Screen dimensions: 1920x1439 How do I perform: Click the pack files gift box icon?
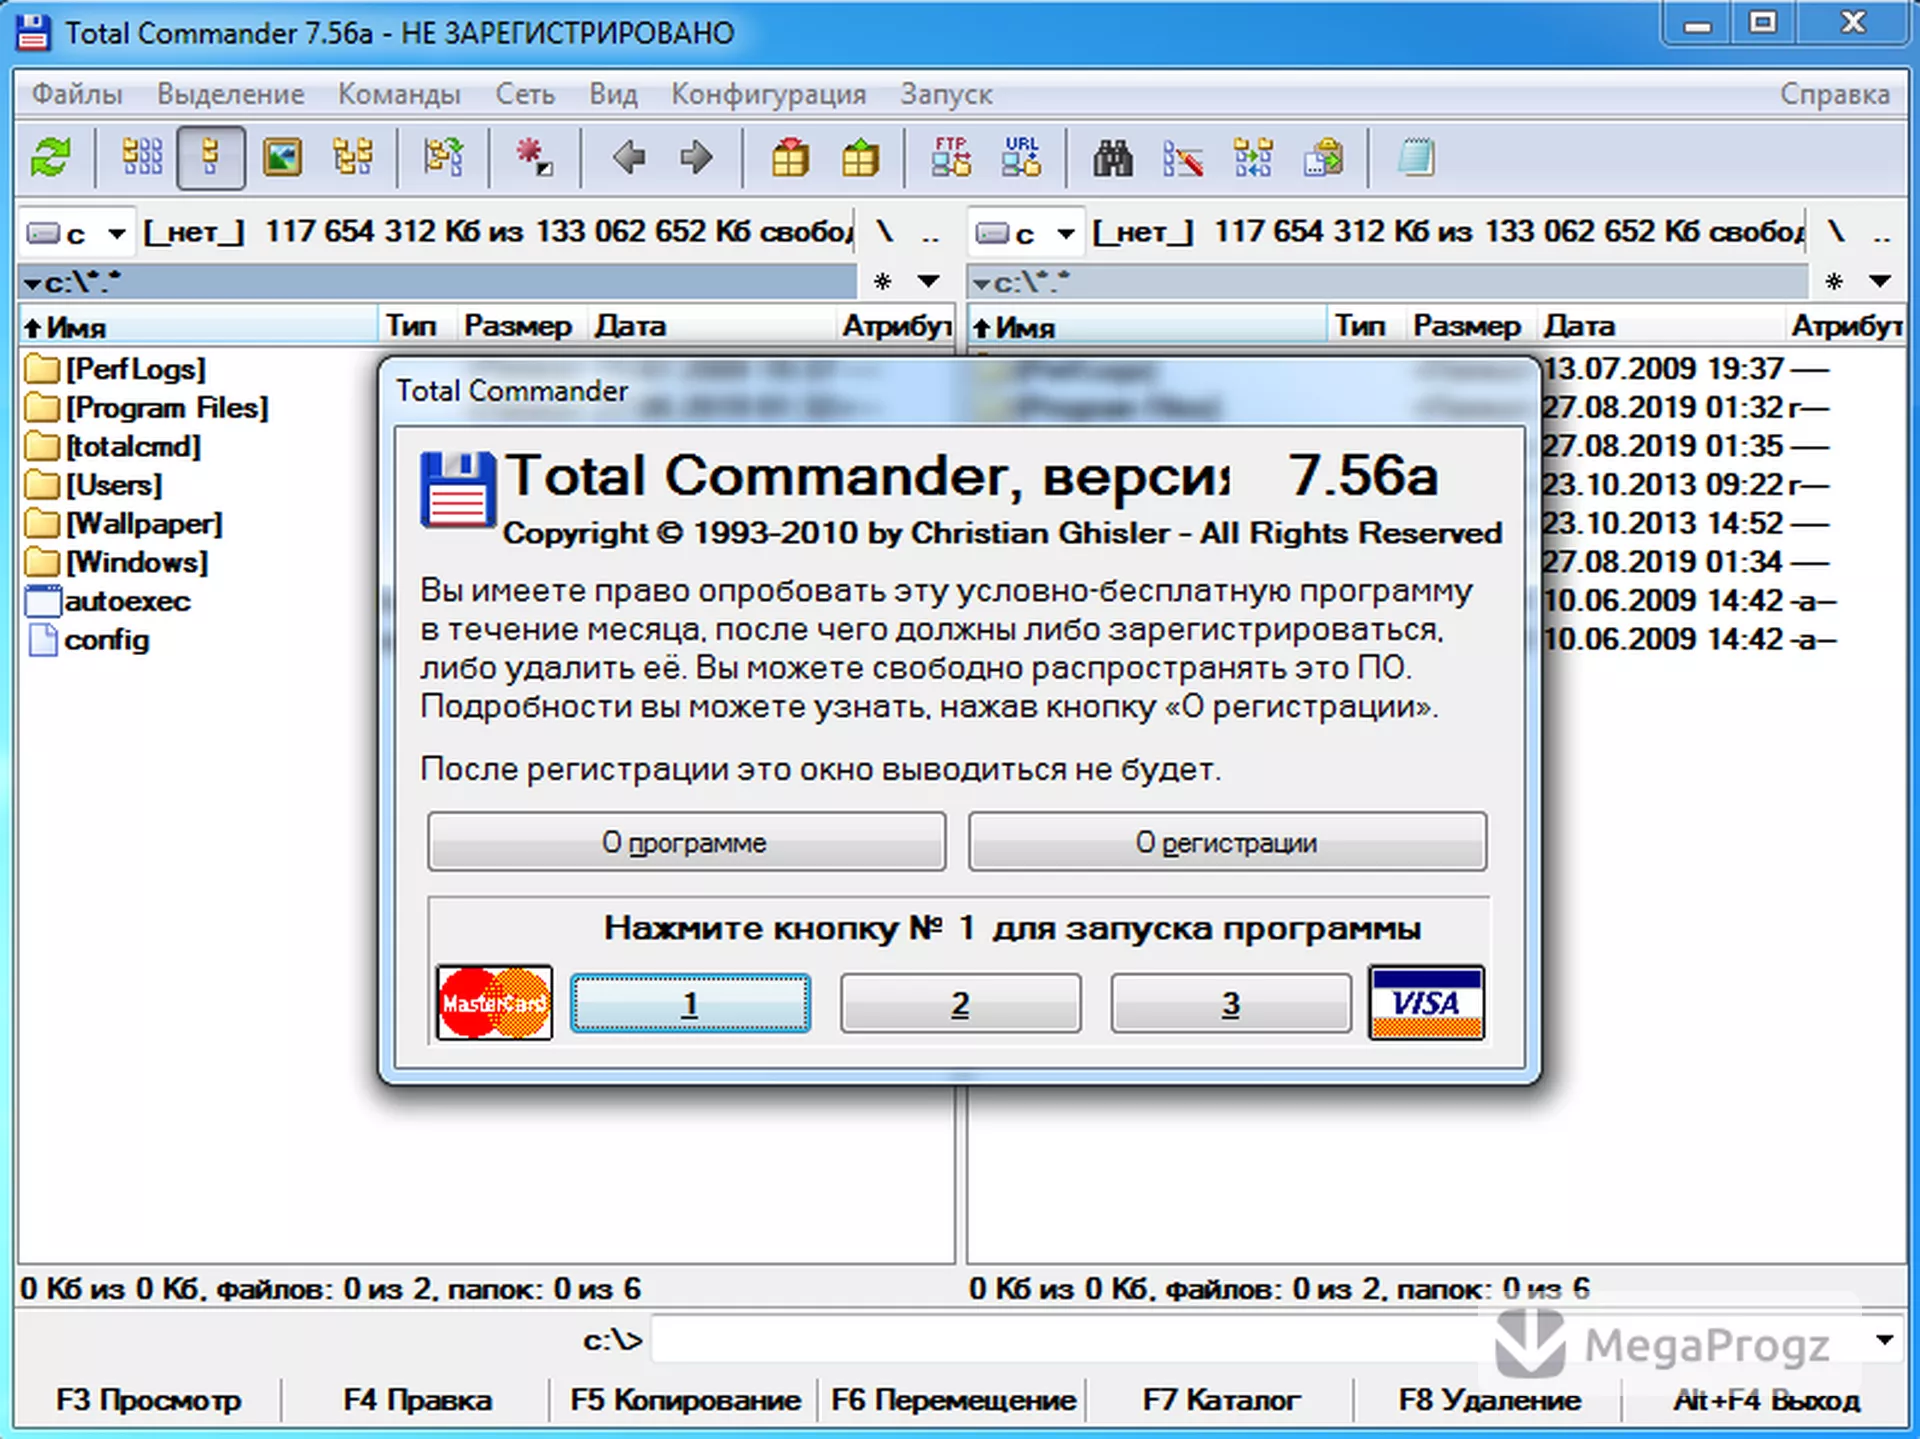click(x=790, y=158)
